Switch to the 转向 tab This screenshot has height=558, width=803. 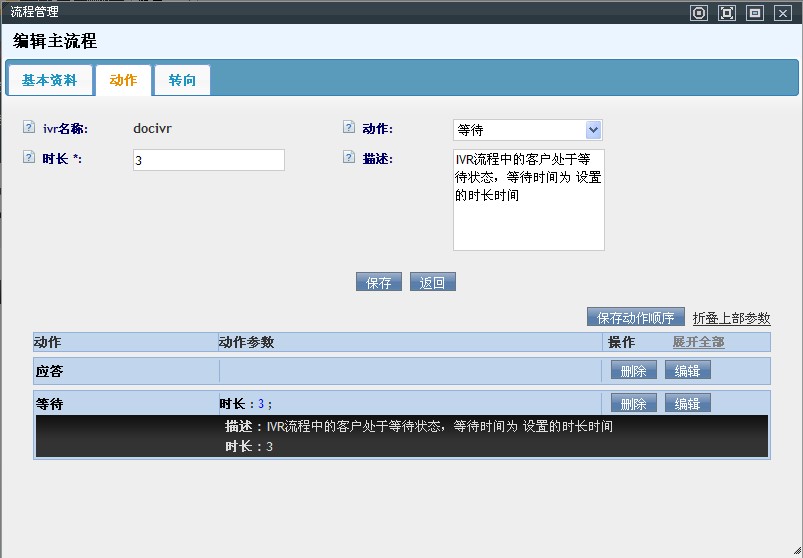click(182, 80)
